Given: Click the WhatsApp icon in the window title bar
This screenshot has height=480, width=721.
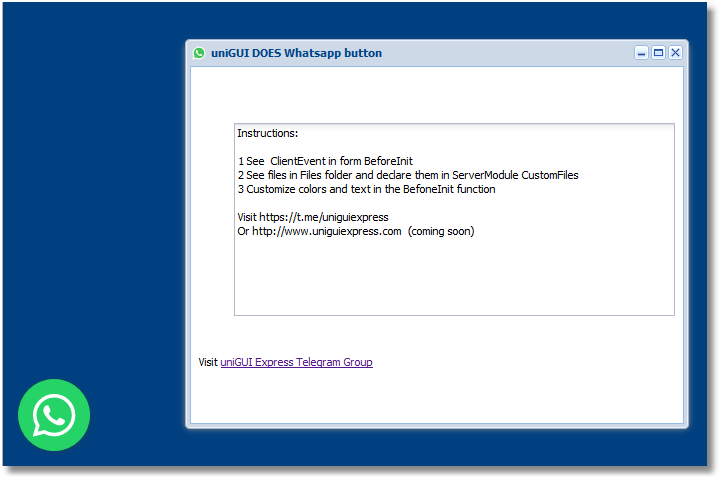Looking at the screenshot, I should [x=199, y=53].
